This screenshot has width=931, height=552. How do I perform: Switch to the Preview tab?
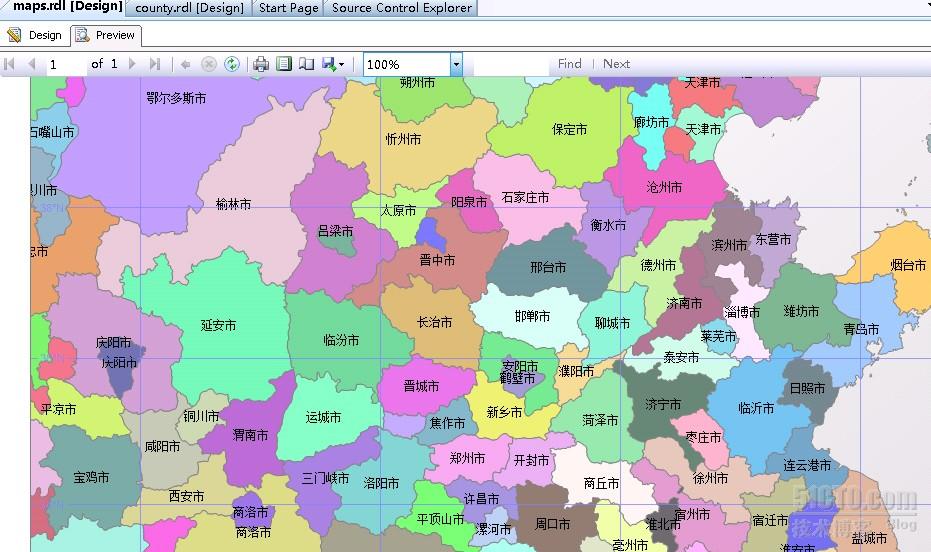pyautogui.click(x=106, y=35)
